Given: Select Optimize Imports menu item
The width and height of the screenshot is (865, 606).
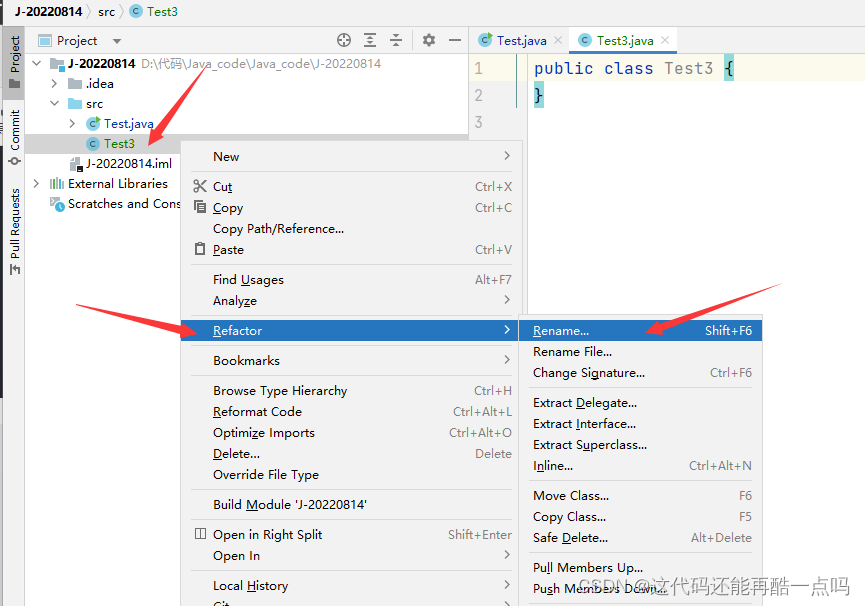Looking at the screenshot, I should 351,432.
